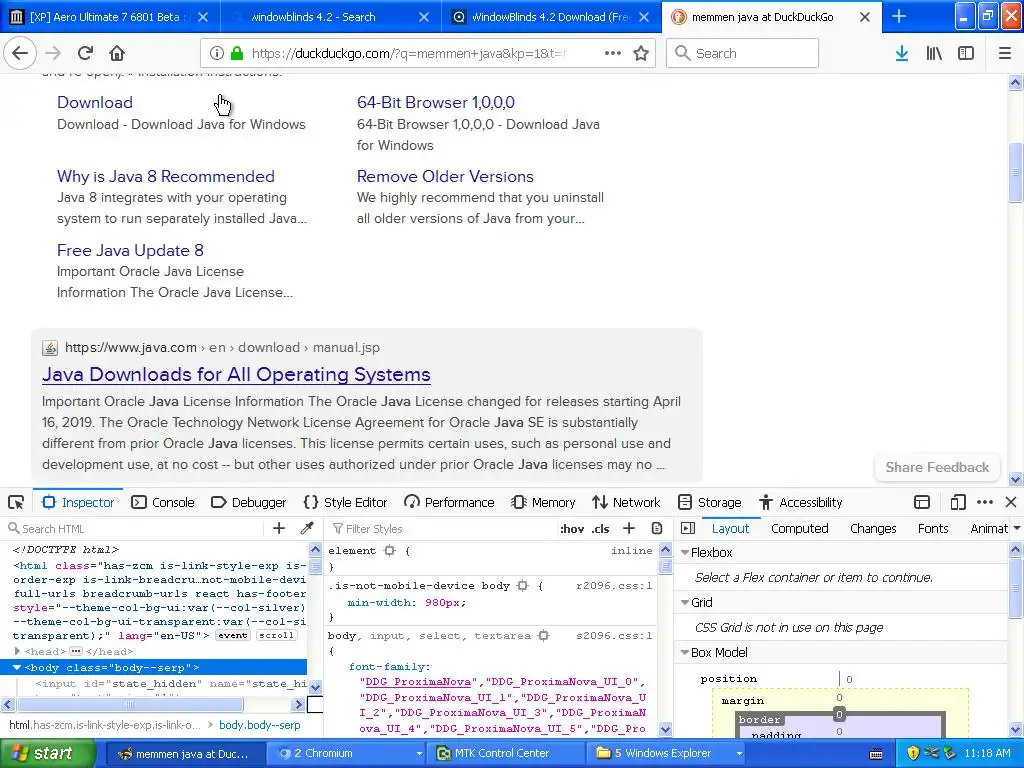Close the developer tools panel
The image size is (1024, 768).
click(1011, 502)
